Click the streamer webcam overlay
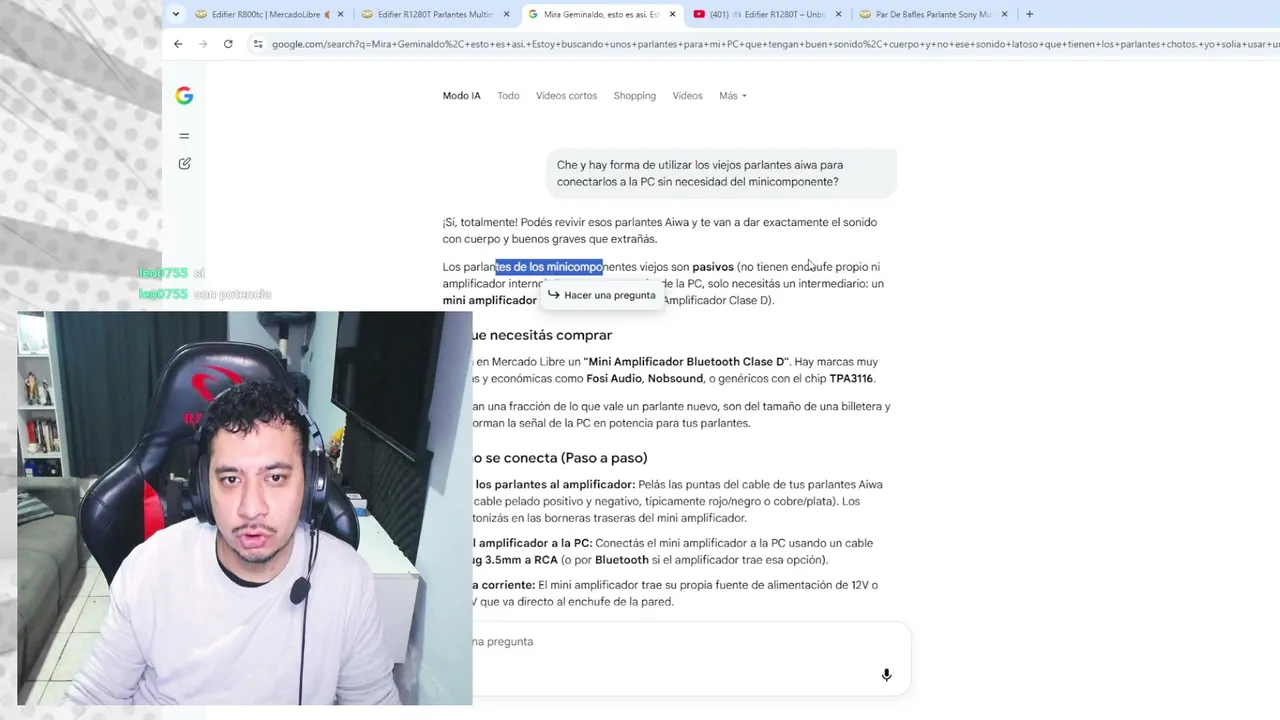This screenshot has width=1280, height=720. coord(245,508)
